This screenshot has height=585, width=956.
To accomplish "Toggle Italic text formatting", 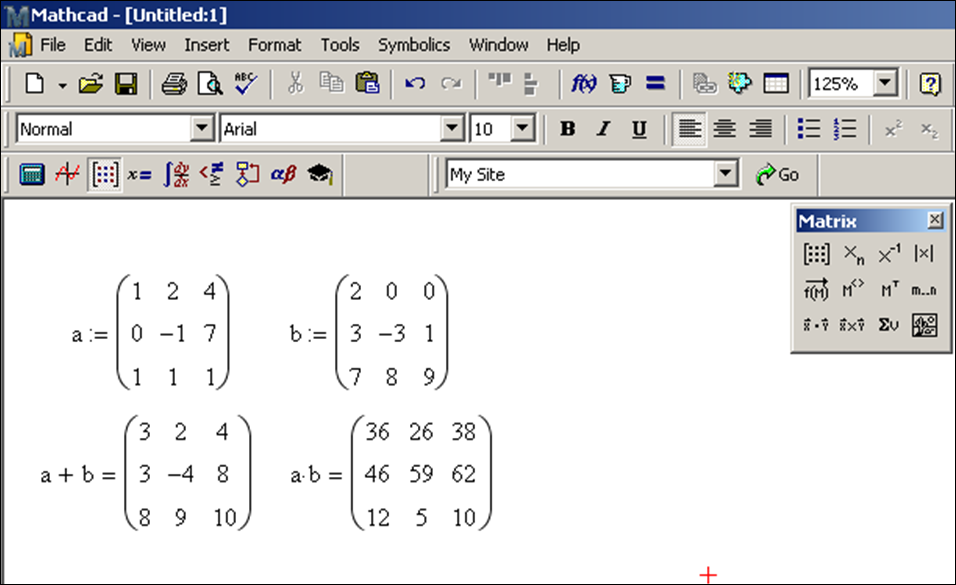I will click(x=603, y=129).
